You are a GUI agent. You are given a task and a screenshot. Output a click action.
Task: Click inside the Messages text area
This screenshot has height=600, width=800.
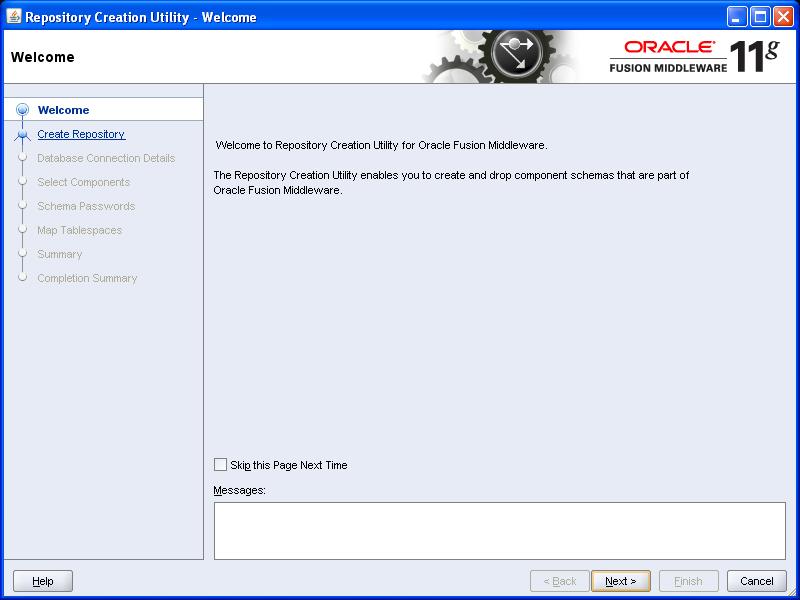[499, 531]
